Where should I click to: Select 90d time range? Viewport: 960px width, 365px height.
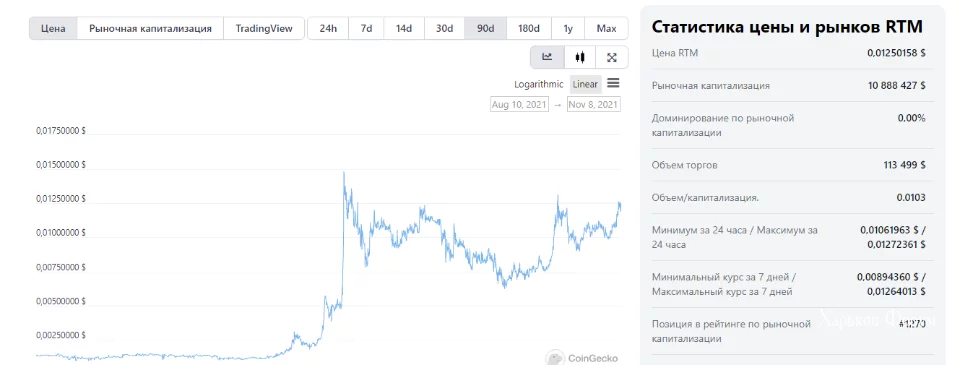(486, 28)
